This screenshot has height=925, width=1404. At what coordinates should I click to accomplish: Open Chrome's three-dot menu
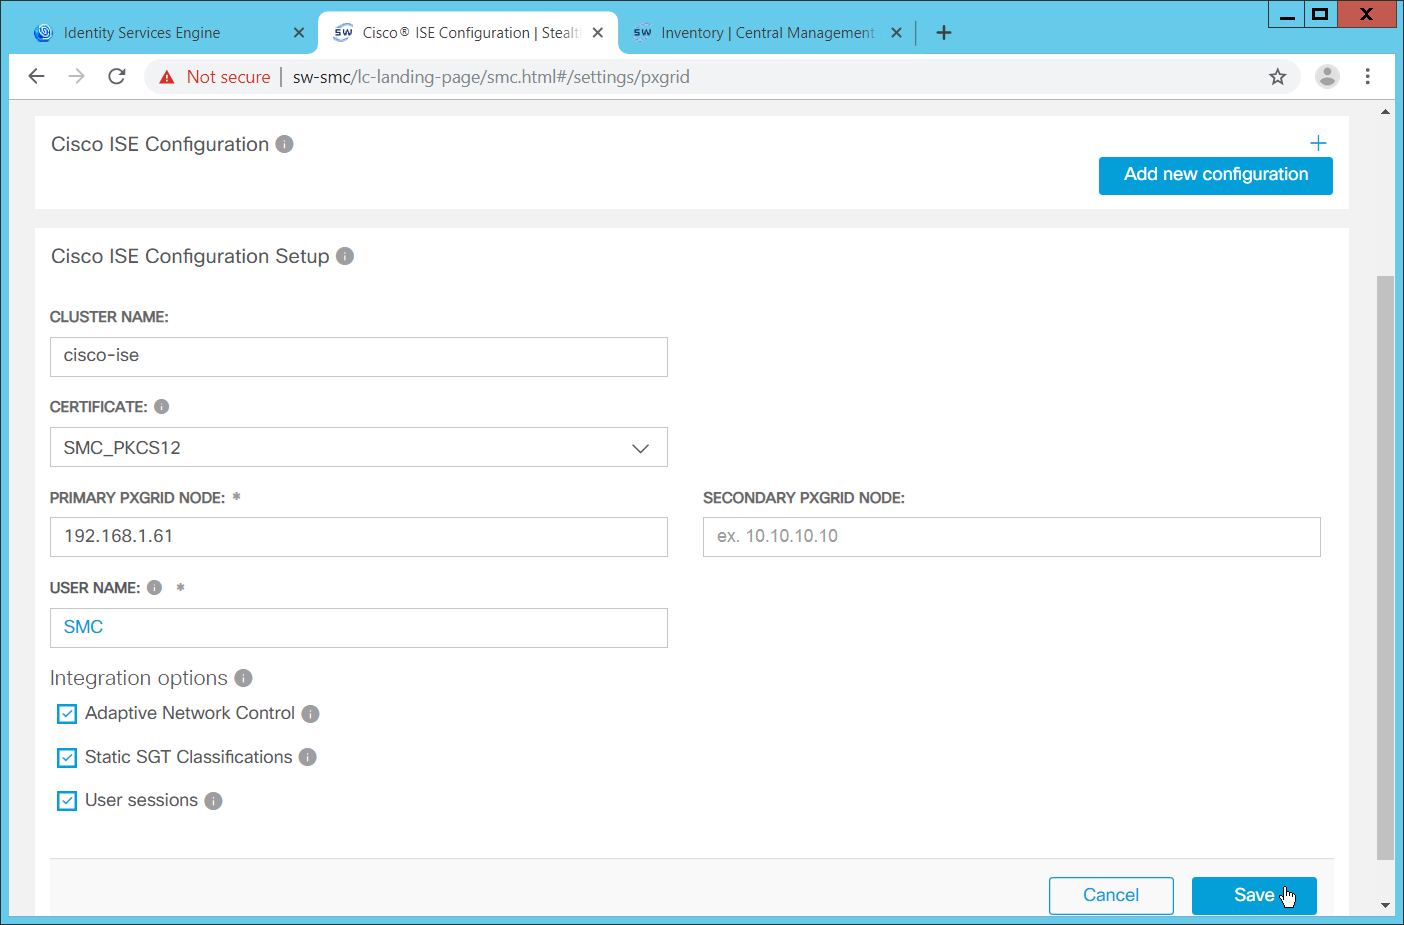tap(1367, 77)
